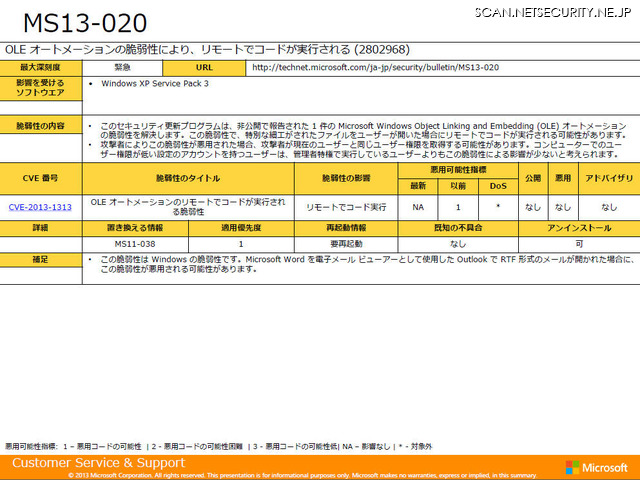The image size is (640, 480).
Task: Click the MS13-020 slide title
Action: coord(85,23)
